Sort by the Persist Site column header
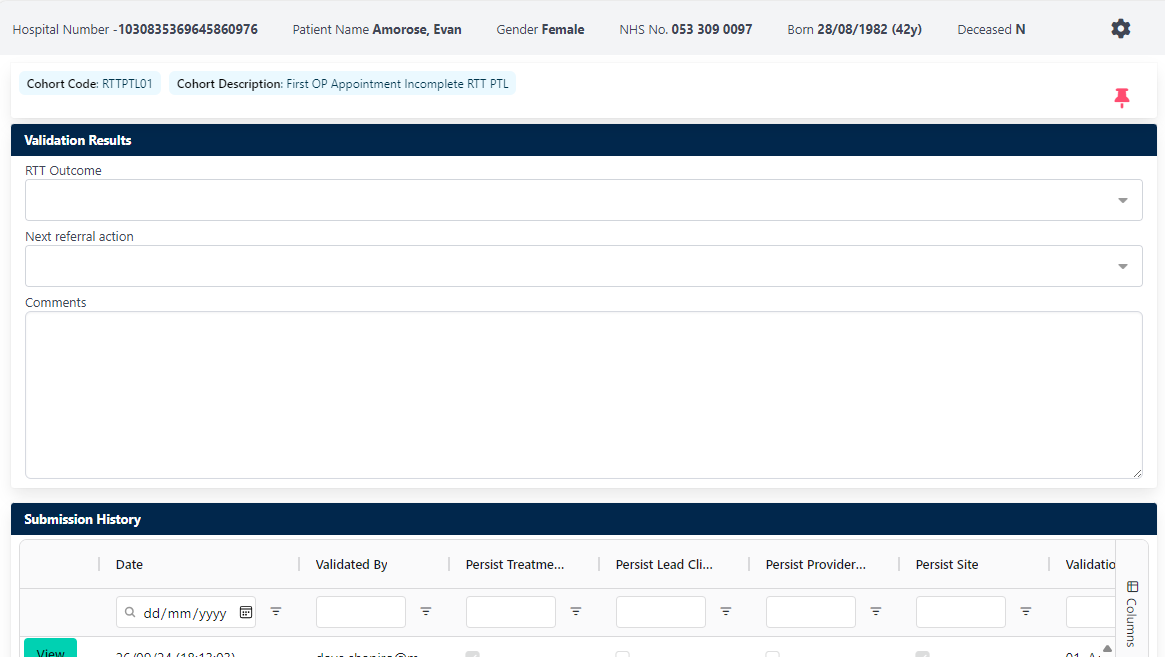Image resolution: width=1165 pixels, height=657 pixels. tap(946, 565)
